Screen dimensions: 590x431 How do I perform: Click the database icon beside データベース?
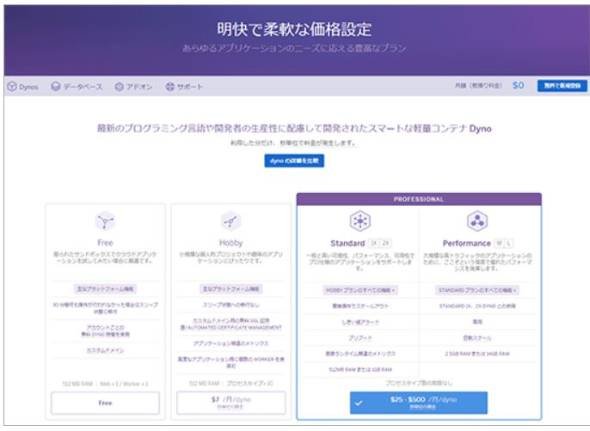click(x=56, y=87)
